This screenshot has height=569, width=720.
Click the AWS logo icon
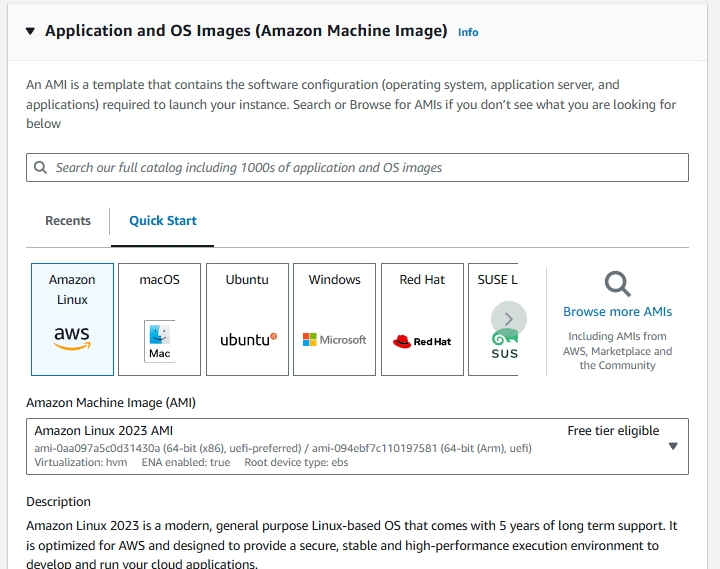click(72, 338)
